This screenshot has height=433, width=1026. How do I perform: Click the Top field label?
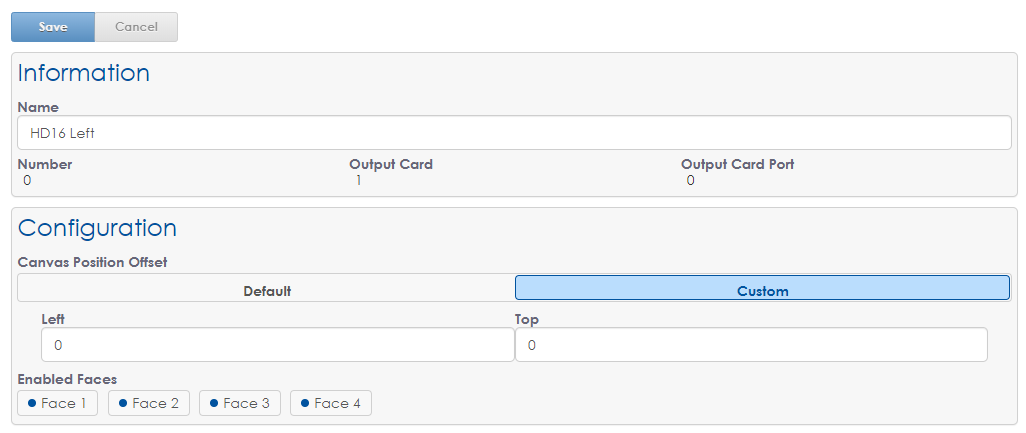tap(527, 319)
